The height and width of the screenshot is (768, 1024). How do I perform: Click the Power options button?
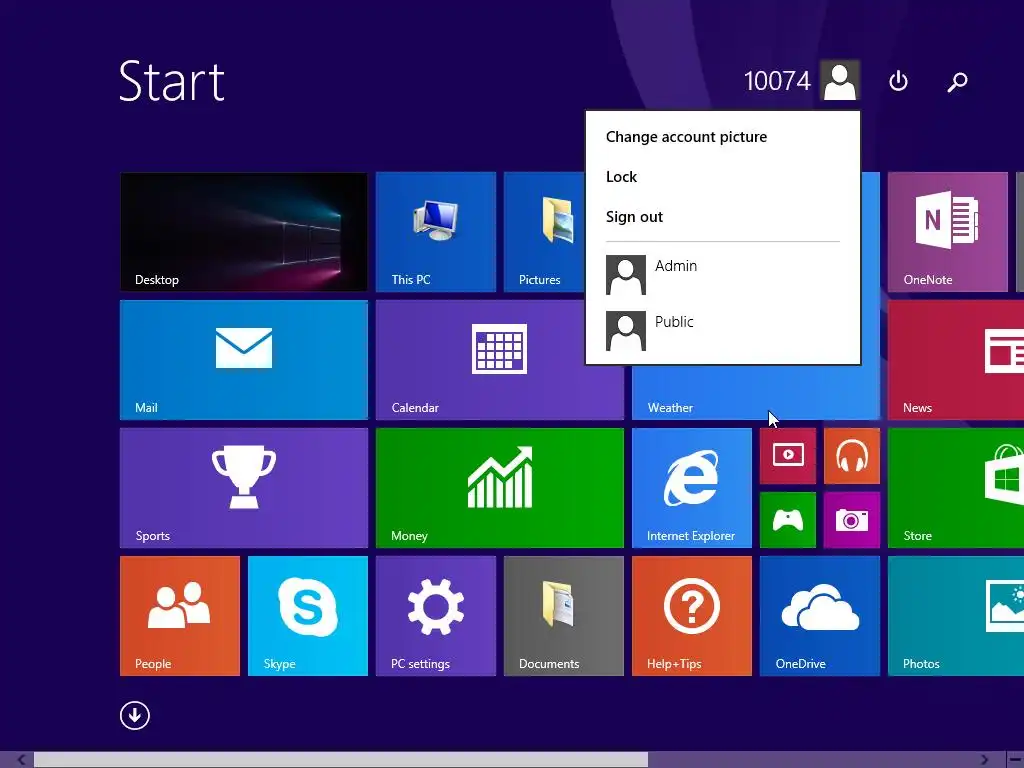(899, 81)
